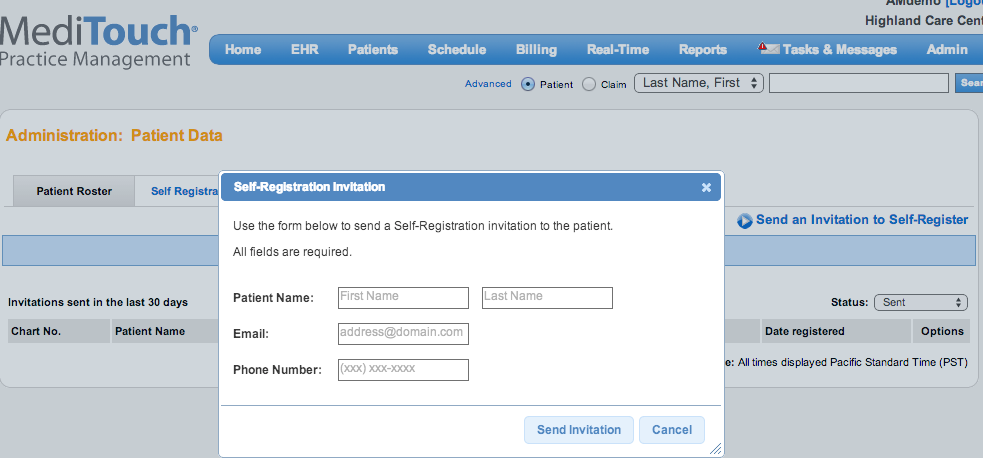Click the blue arrow Send Invitation icon
Image resolution: width=983 pixels, height=470 pixels.
point(745,221)
